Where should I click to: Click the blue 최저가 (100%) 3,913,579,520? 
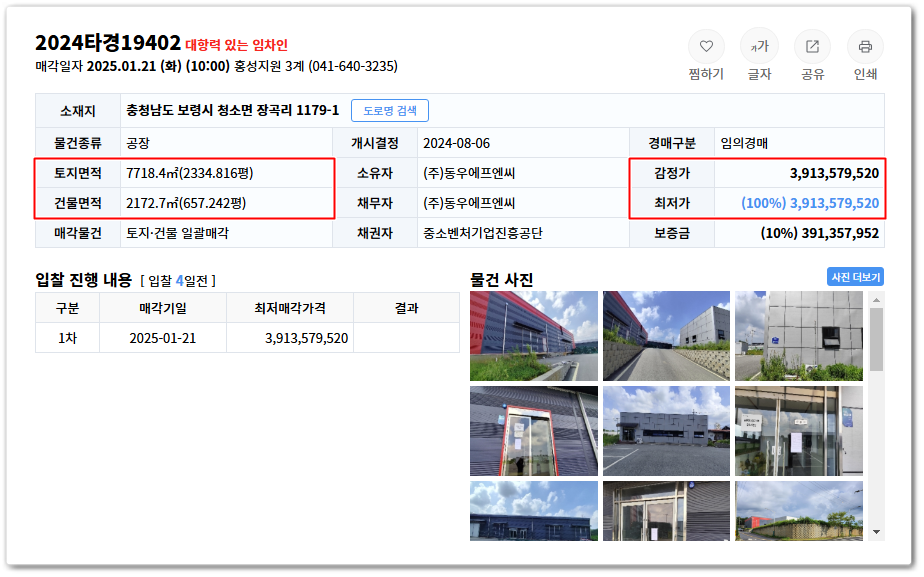[810, 203]
